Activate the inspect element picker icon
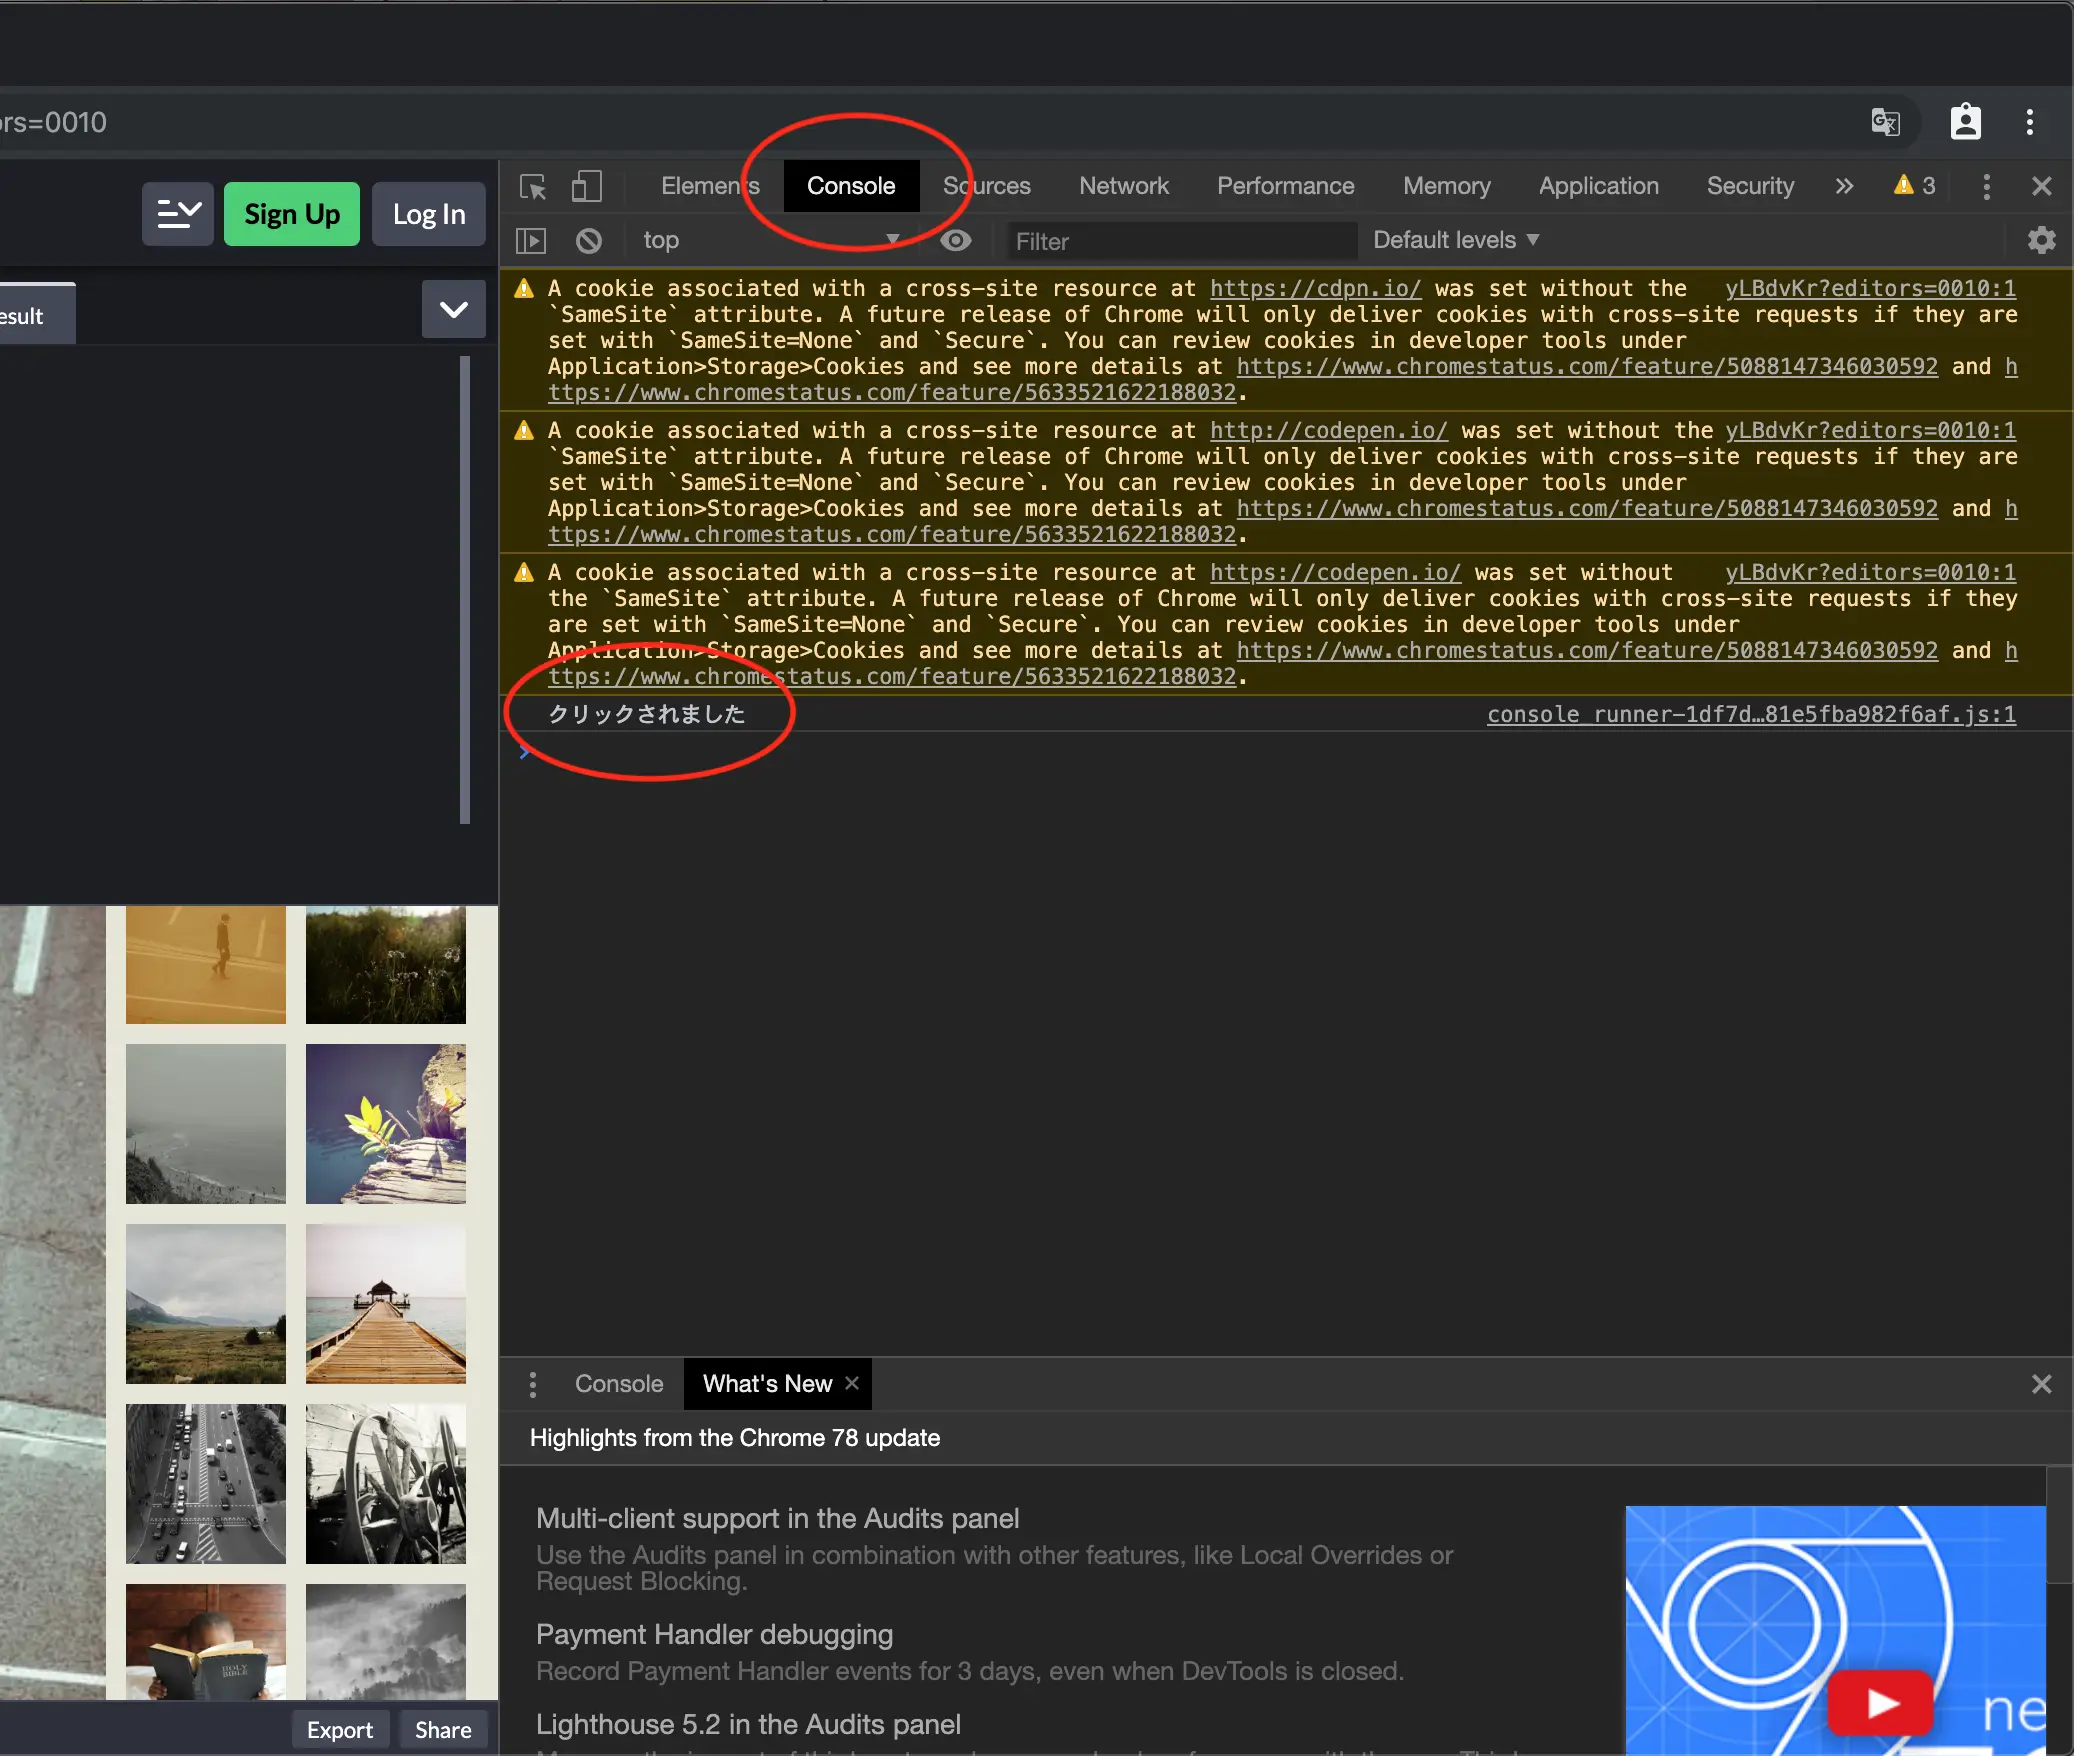The width and height of the screenshot is (2074, 1756). (x=533, y=187)
